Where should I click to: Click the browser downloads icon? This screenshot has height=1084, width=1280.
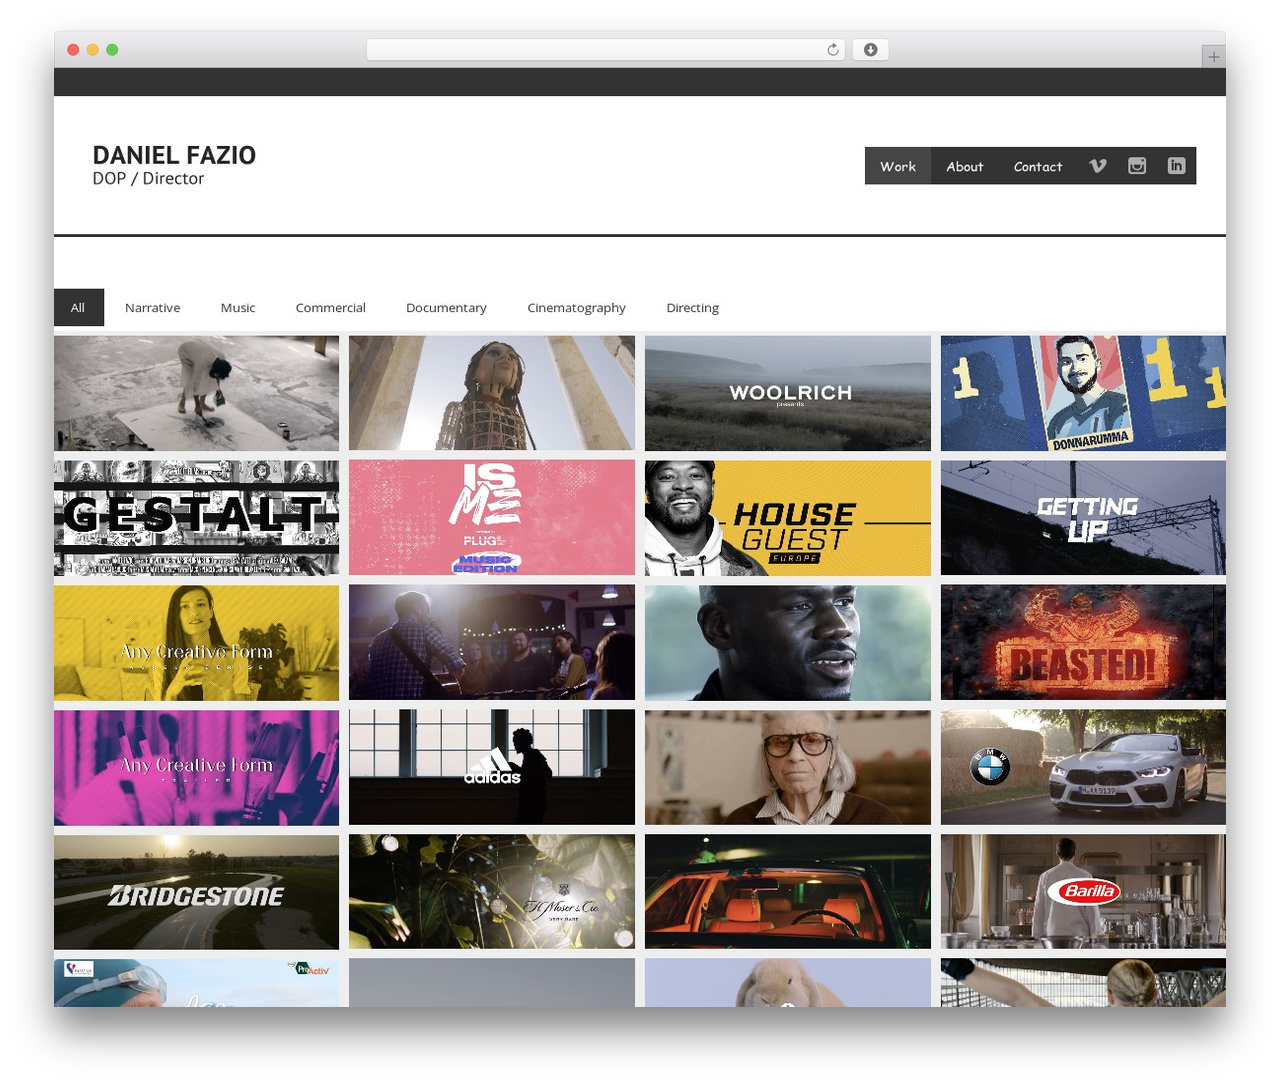[871, 50]
